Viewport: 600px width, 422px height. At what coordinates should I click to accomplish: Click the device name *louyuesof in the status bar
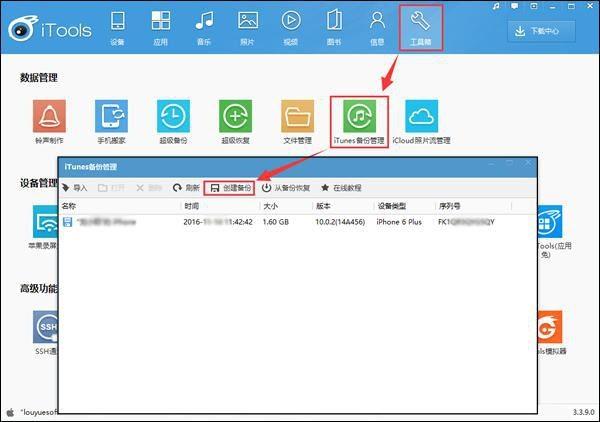tap(39, 412)
